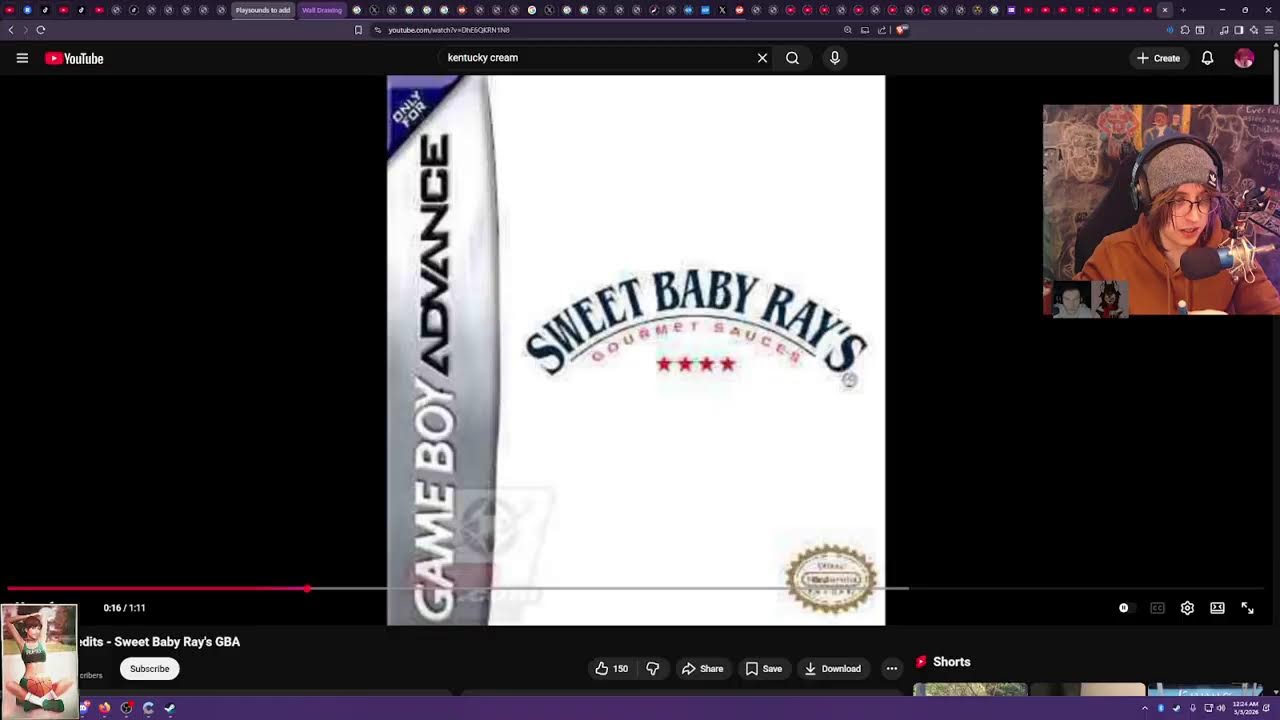The width and height of the screenshot is (1280, 720).
Task: Open the media control music note icon
Action: coord(1224,30)
